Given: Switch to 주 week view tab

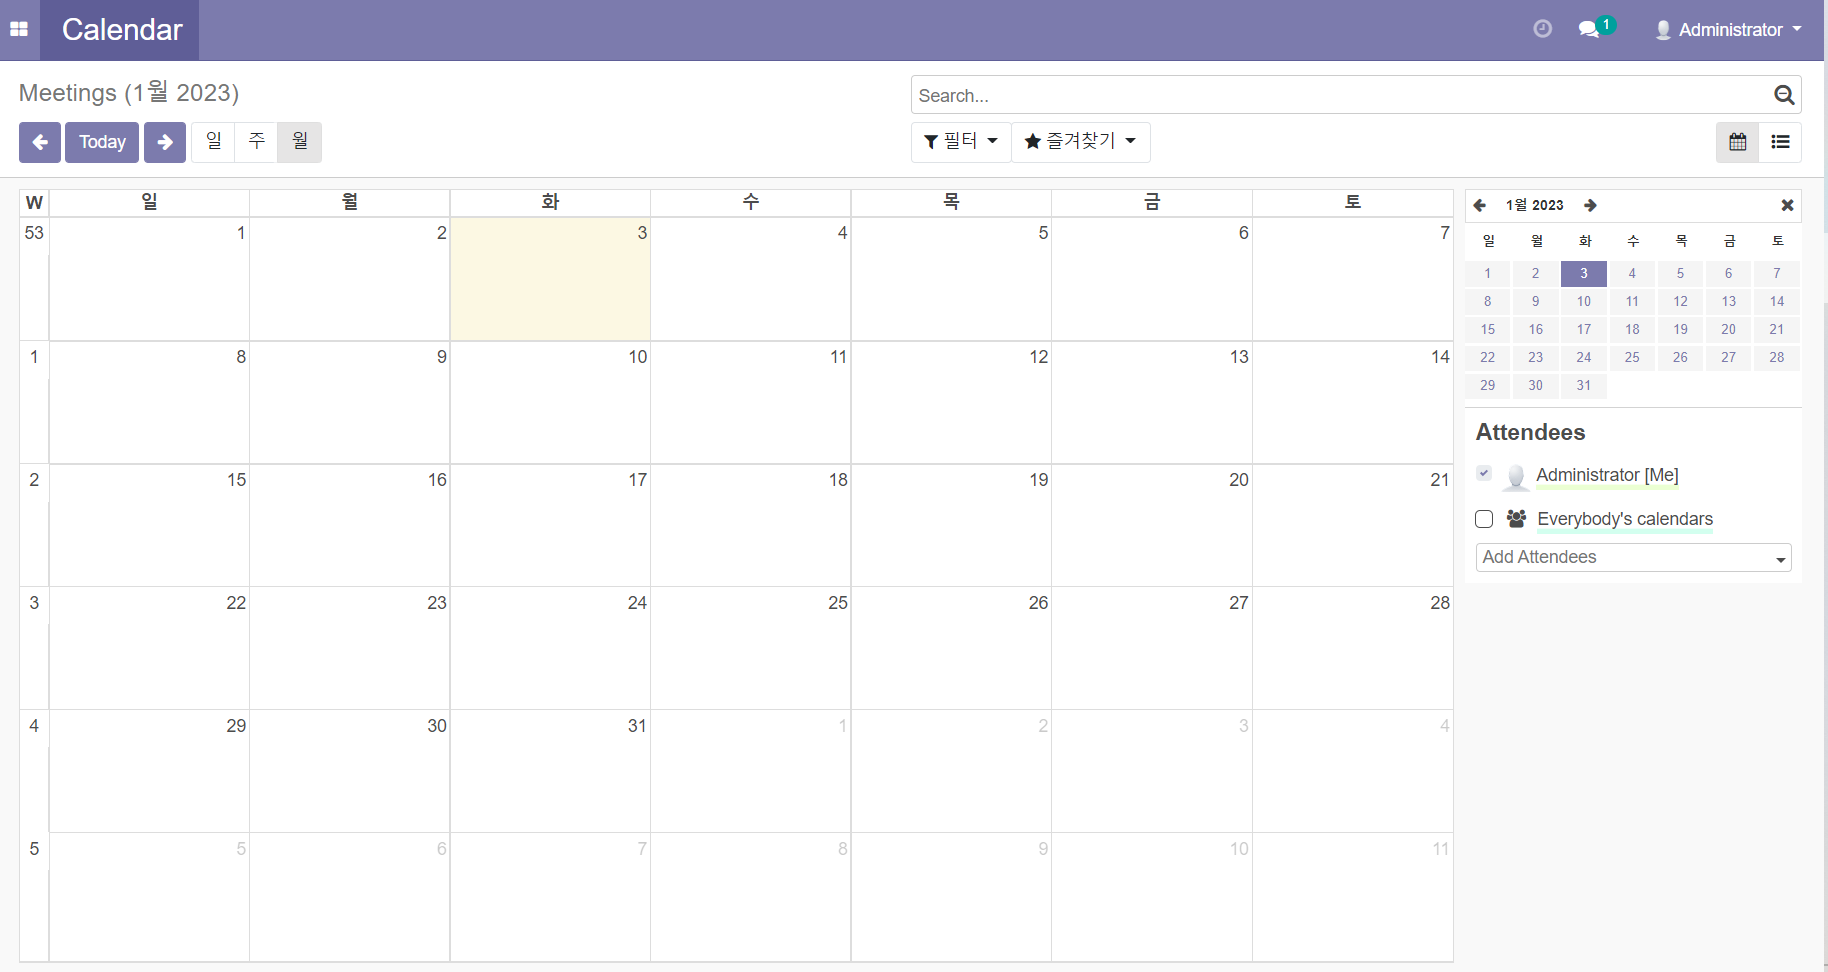Looking at the screenshot, I should tap(257, 142).
